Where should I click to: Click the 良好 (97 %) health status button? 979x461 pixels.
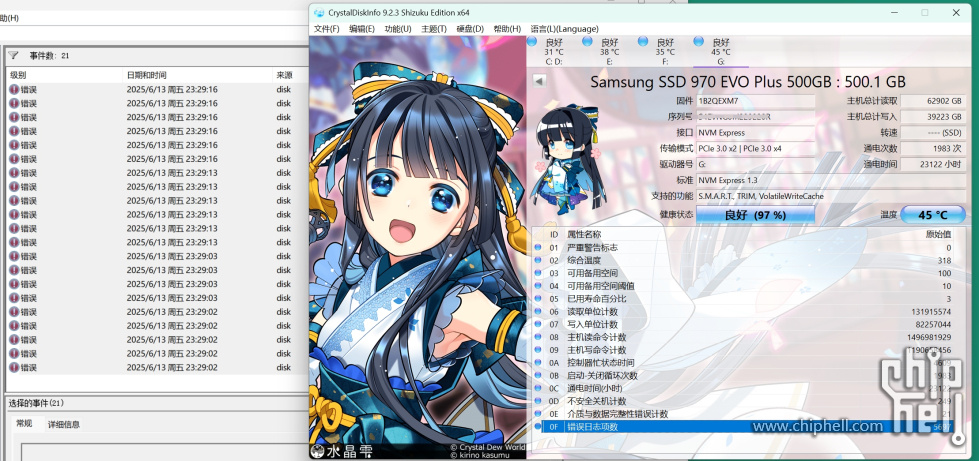[x=755, y=215]
